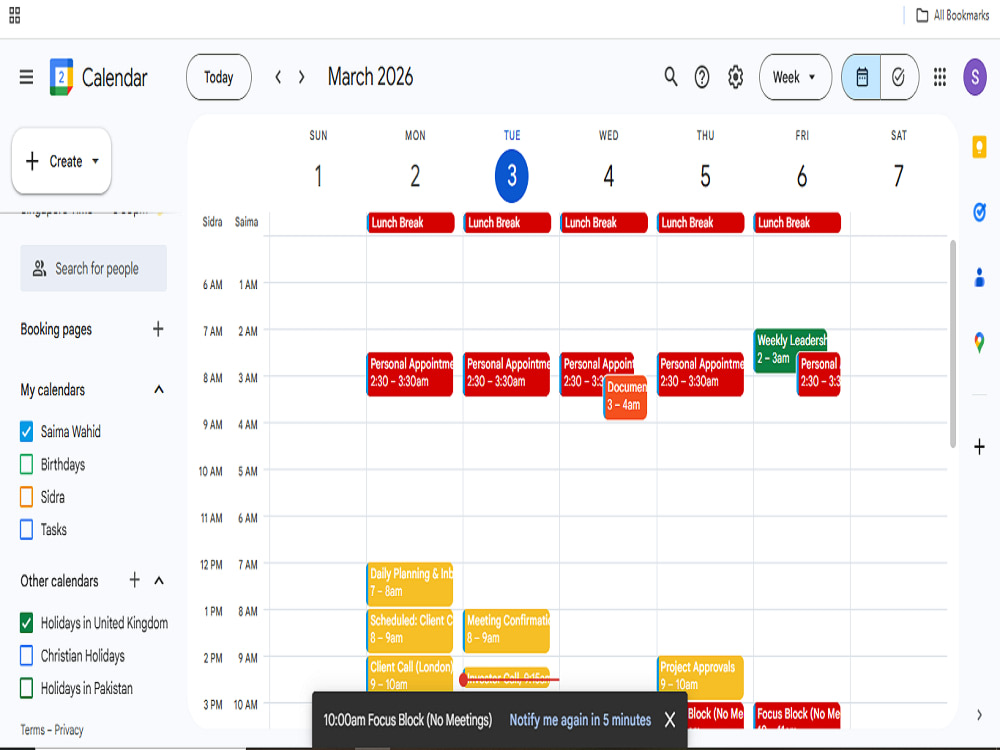Open Project Approvals 9 – 10am event
Screen dimensions: 1000x750
coord(700,677)
